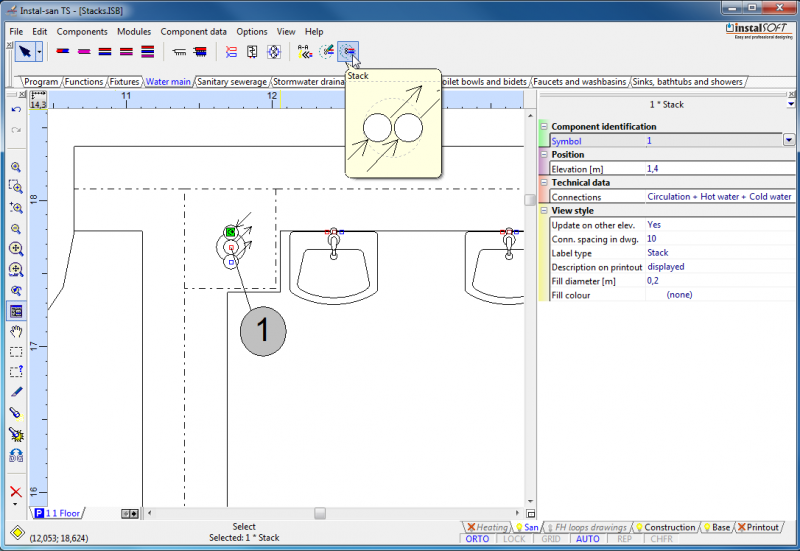Click the flashlight search tool
800x551 pixels.
pos(16,413)
